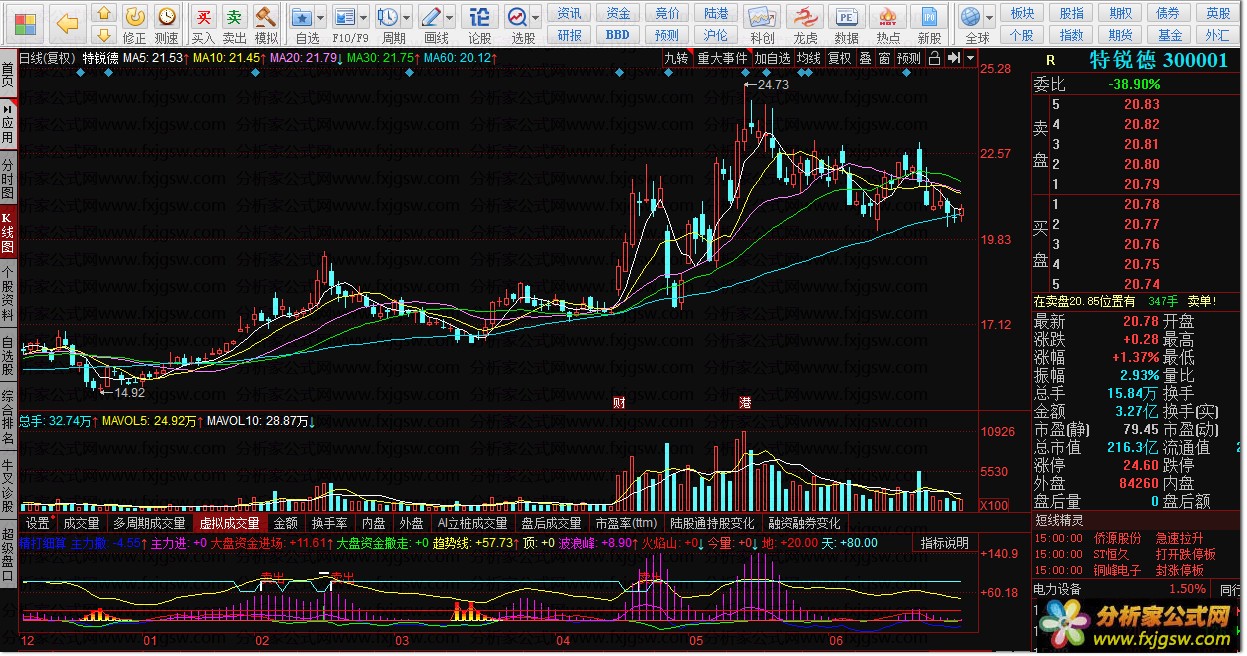
Task: Expand the 全球 globe dropdown arrow
Action: click(x=990, y=18)
